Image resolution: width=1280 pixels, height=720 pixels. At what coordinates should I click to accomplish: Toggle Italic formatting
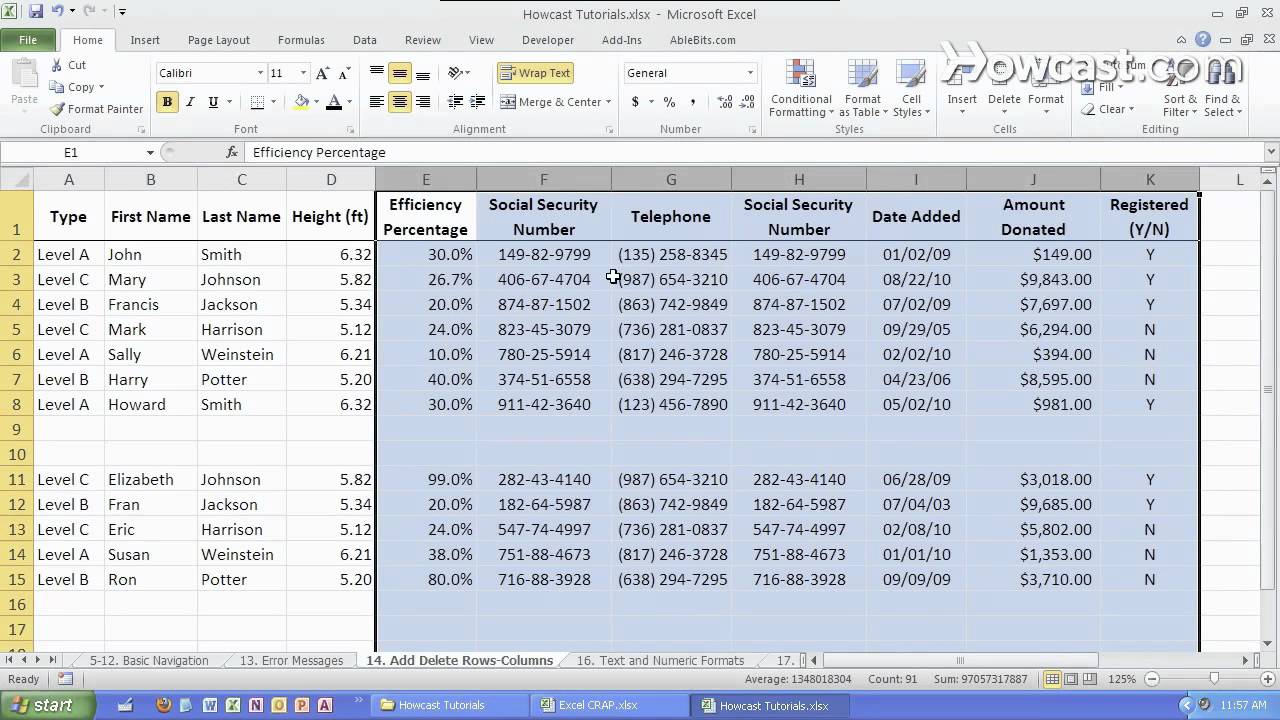point(190,102)
